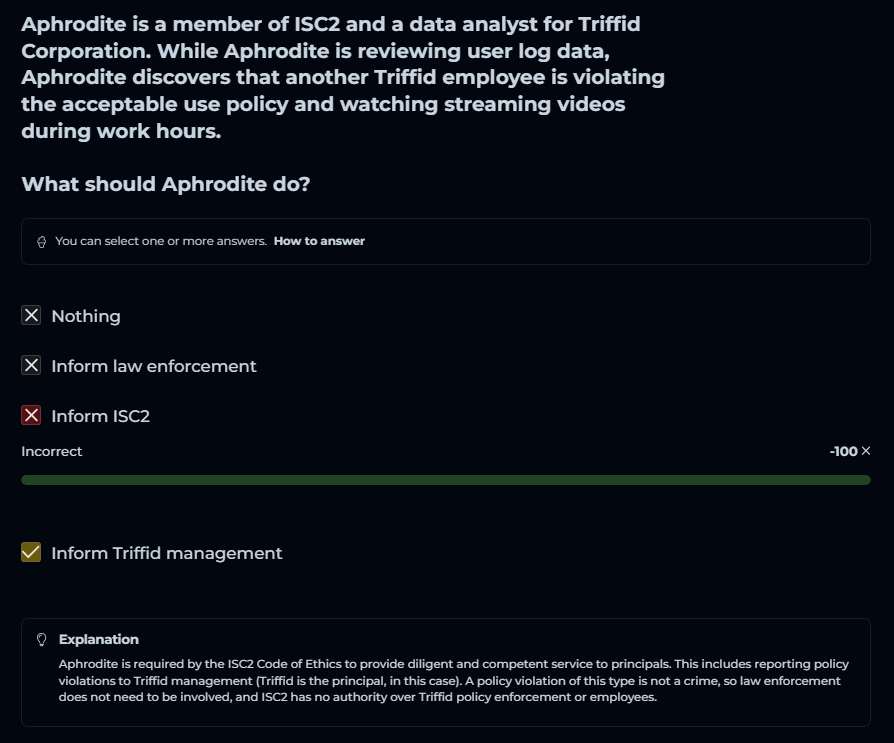Open the How to answer link
This screenshot has height=743, width=894.
tap(319, 241)
